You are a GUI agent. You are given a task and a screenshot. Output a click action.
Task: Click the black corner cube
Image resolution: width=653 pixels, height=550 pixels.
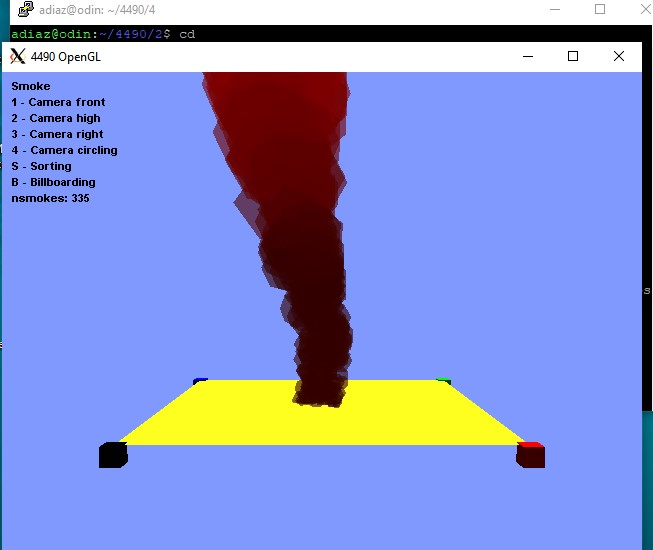[x=113, y=455]
